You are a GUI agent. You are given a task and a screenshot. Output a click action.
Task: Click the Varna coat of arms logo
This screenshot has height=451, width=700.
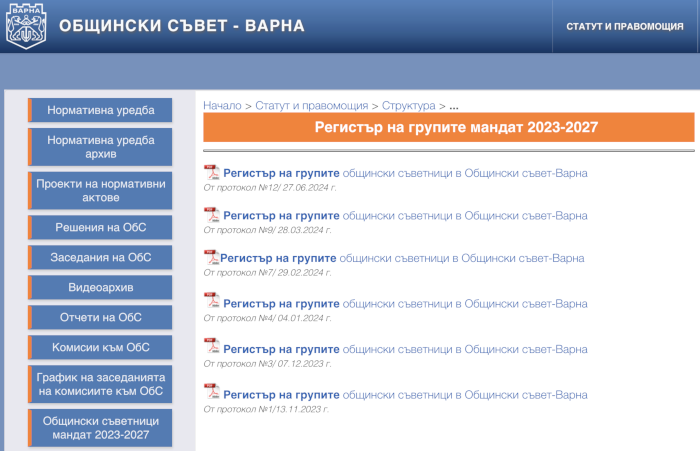(26, 26)
